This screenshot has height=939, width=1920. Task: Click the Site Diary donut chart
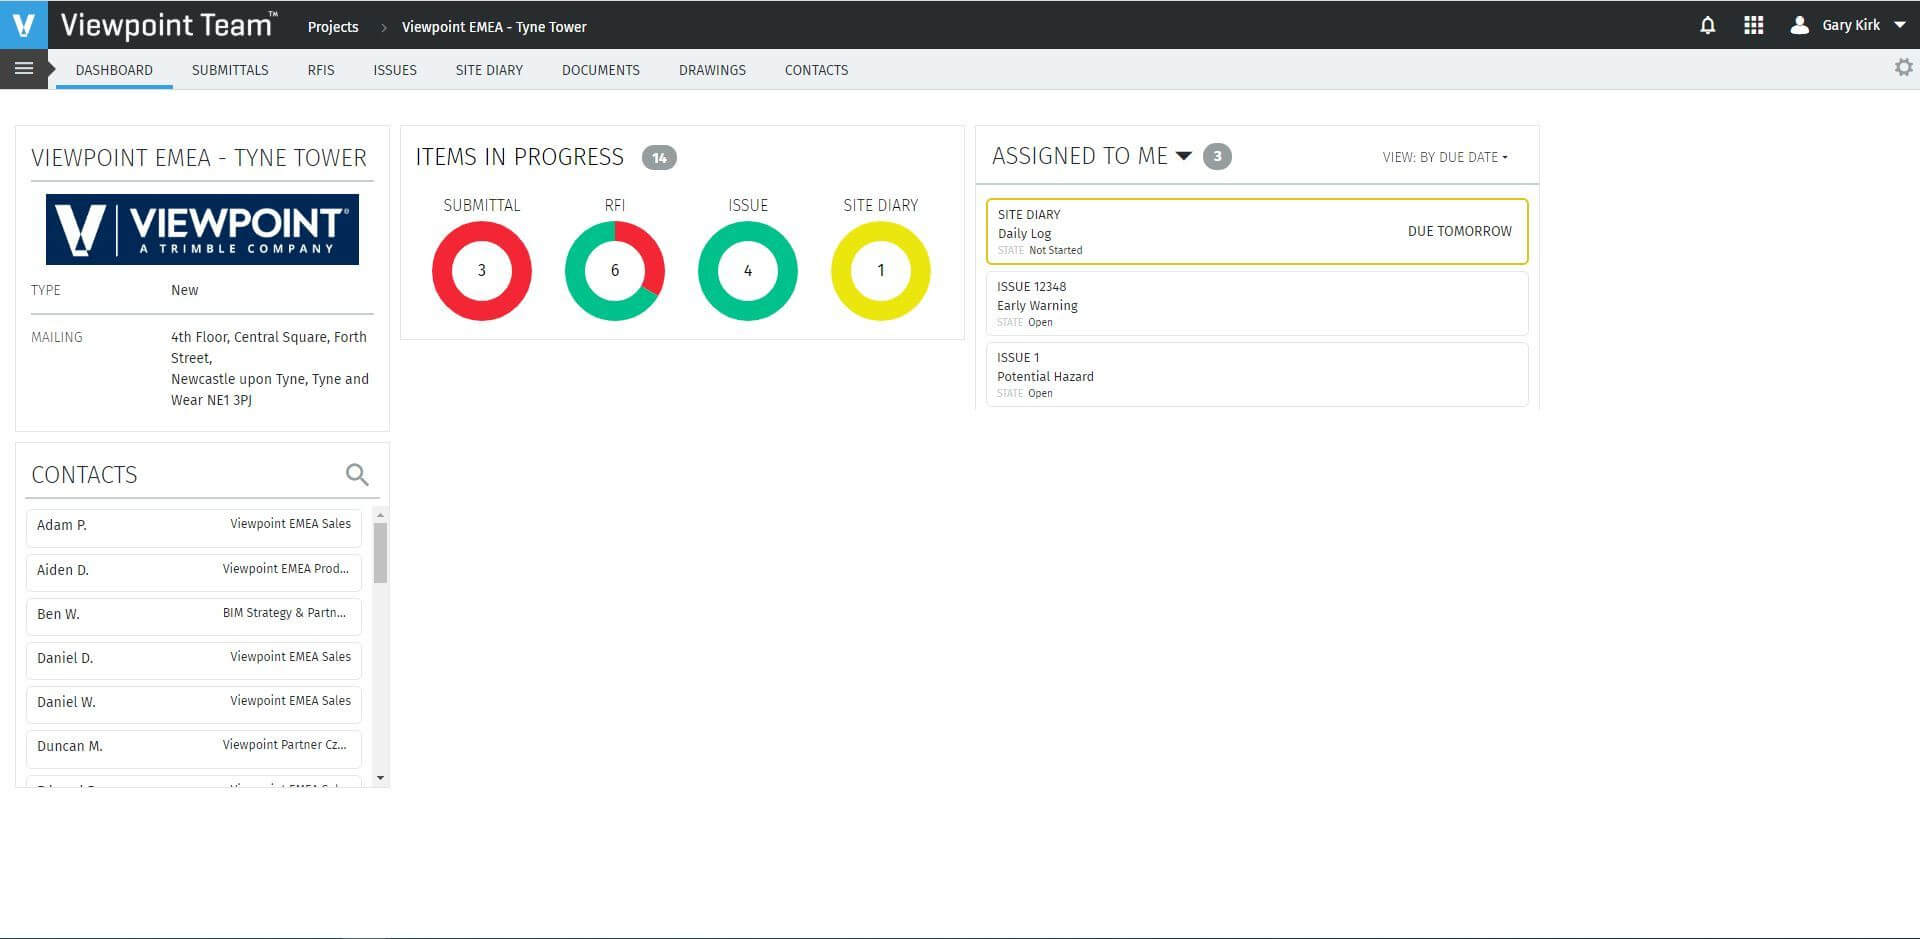[881, 271]
